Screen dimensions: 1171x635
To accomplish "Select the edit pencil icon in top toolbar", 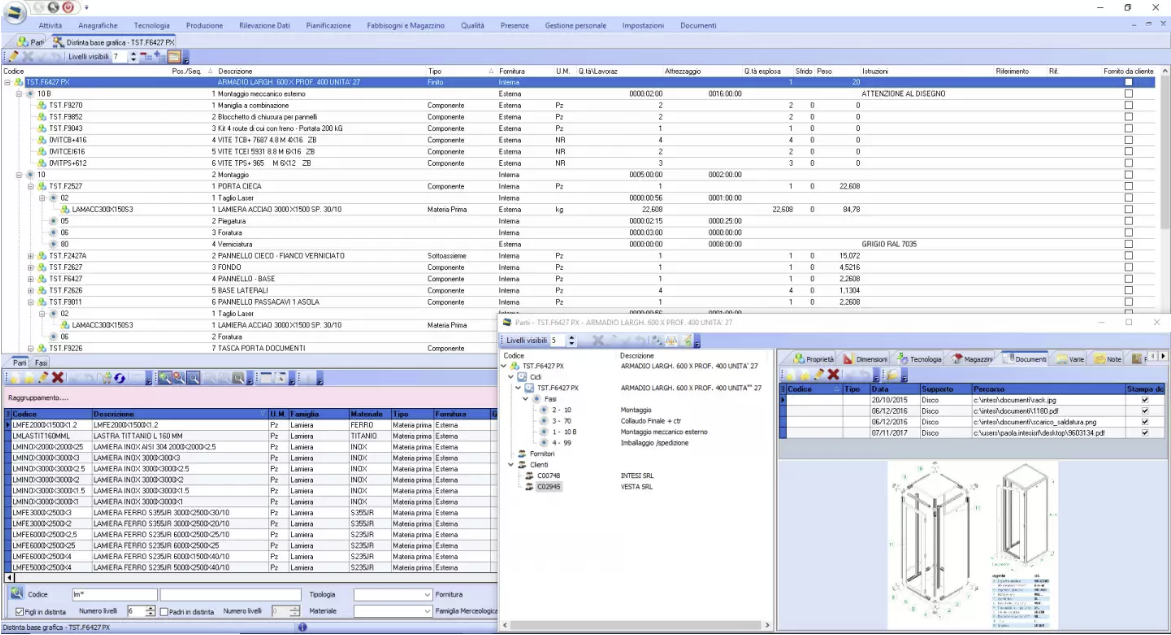I will point(14,56).
